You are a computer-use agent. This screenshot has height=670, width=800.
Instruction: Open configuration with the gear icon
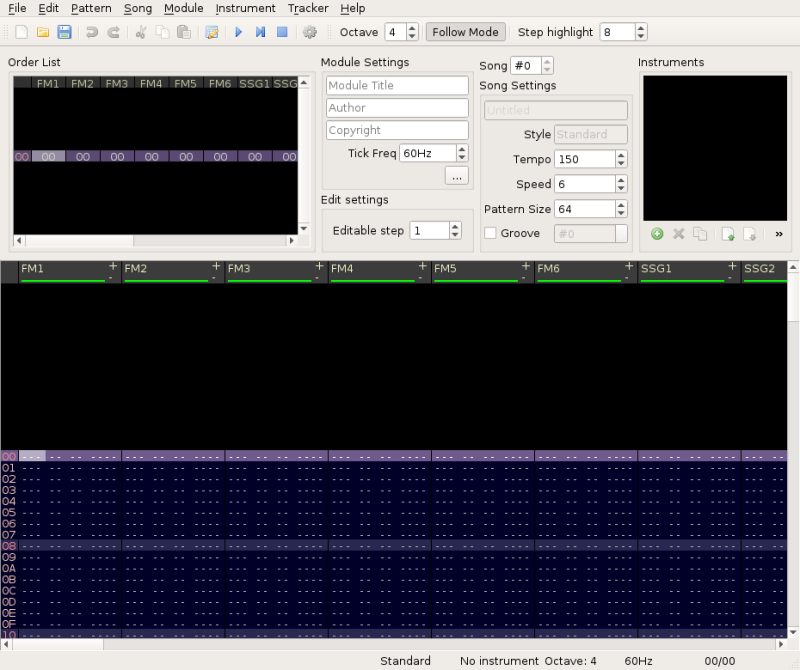(309, 32)
